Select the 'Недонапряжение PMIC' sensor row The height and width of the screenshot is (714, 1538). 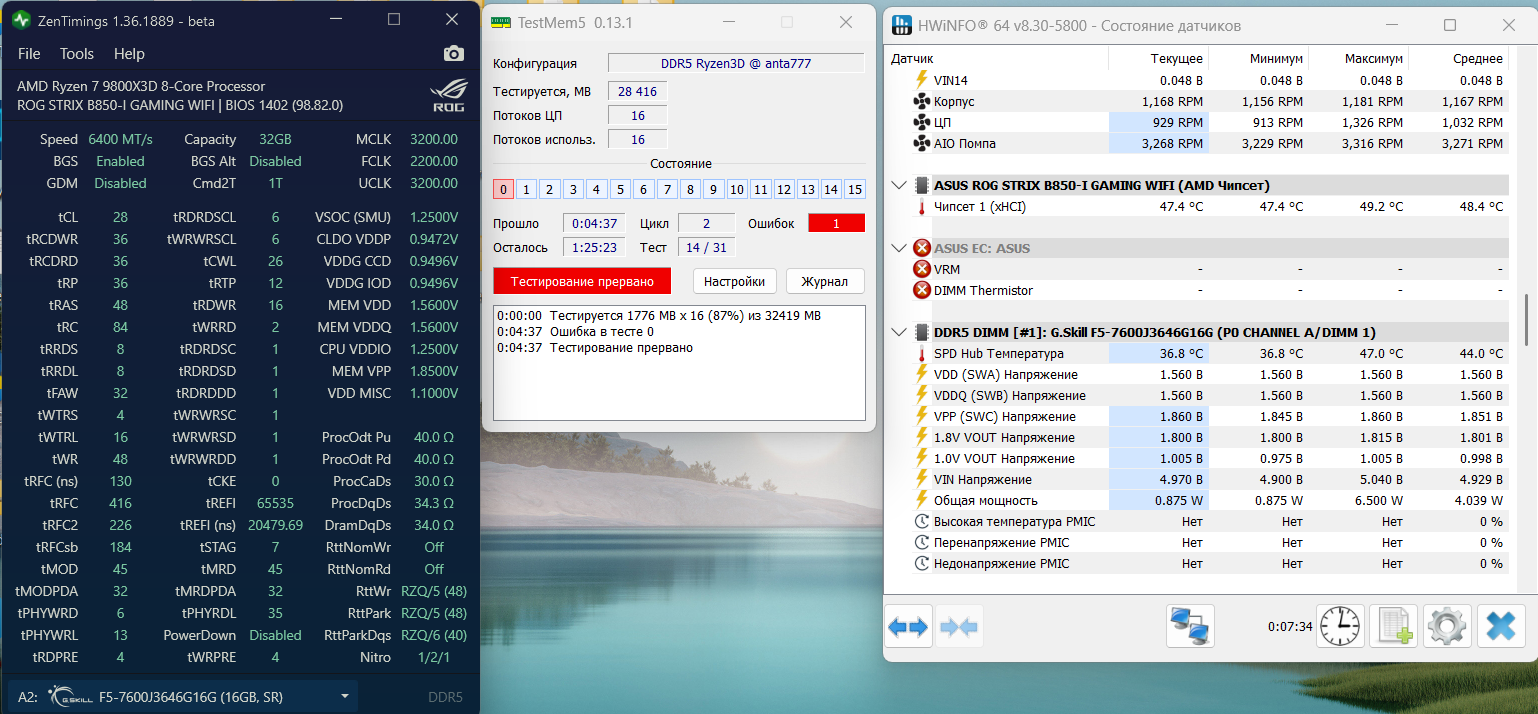pos(1199,563)
